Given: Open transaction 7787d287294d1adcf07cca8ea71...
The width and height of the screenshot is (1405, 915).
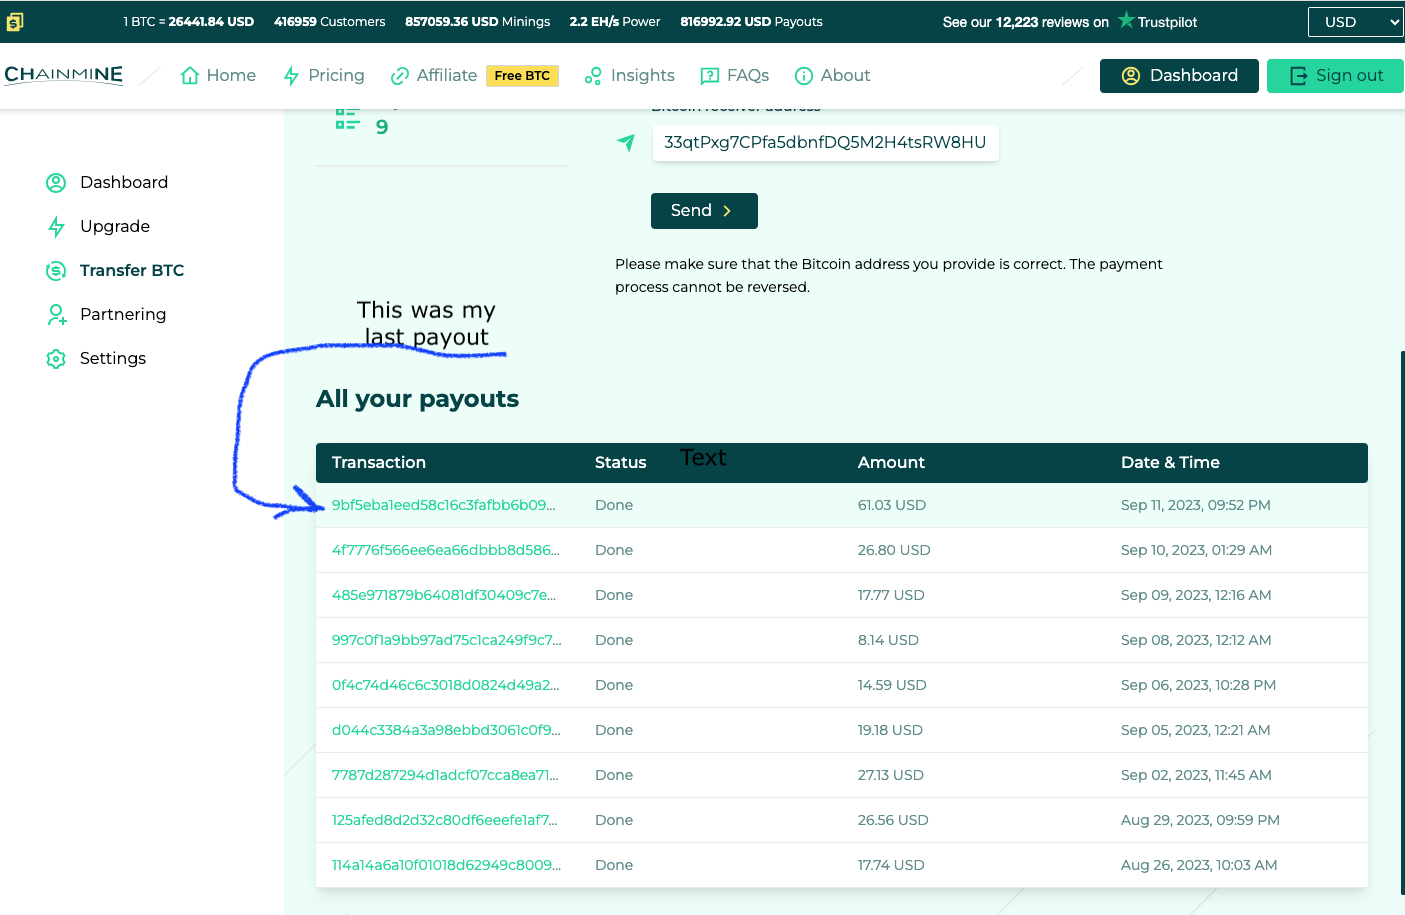Looking at the screenshot, I should (x=445, y=776).
